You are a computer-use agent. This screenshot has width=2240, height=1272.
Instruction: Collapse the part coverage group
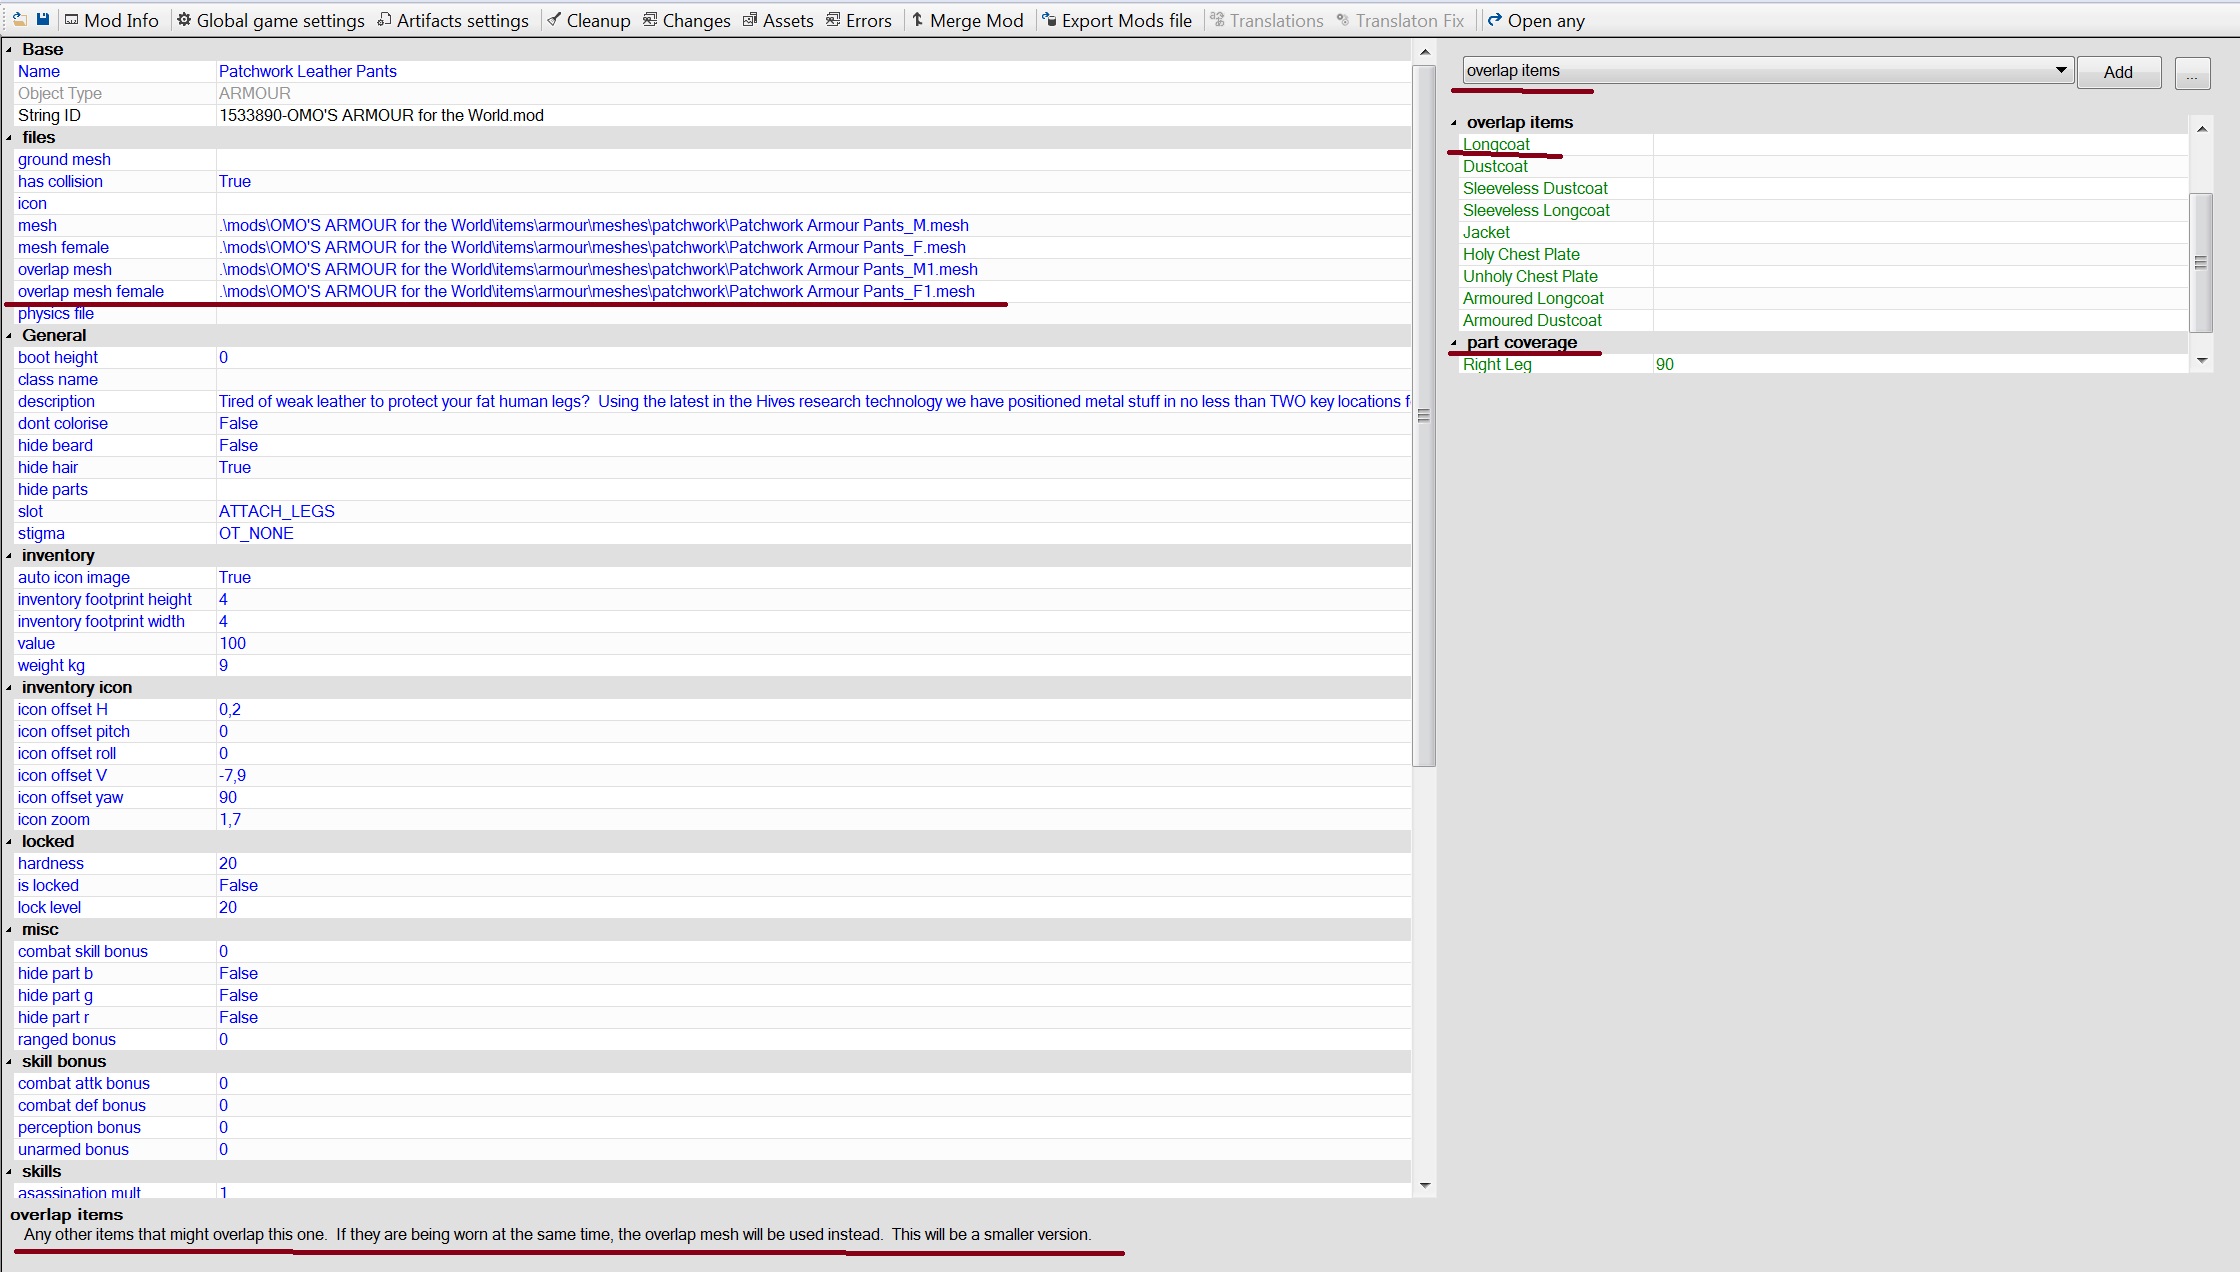point(1454,342)
